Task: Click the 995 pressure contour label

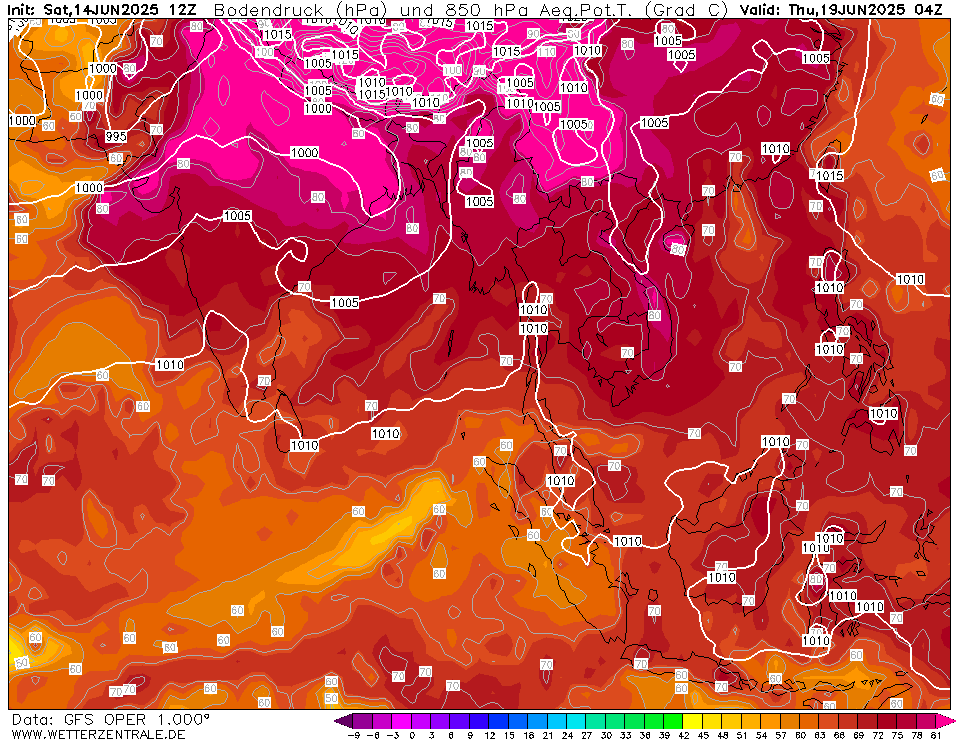Action: pos(116,136)
